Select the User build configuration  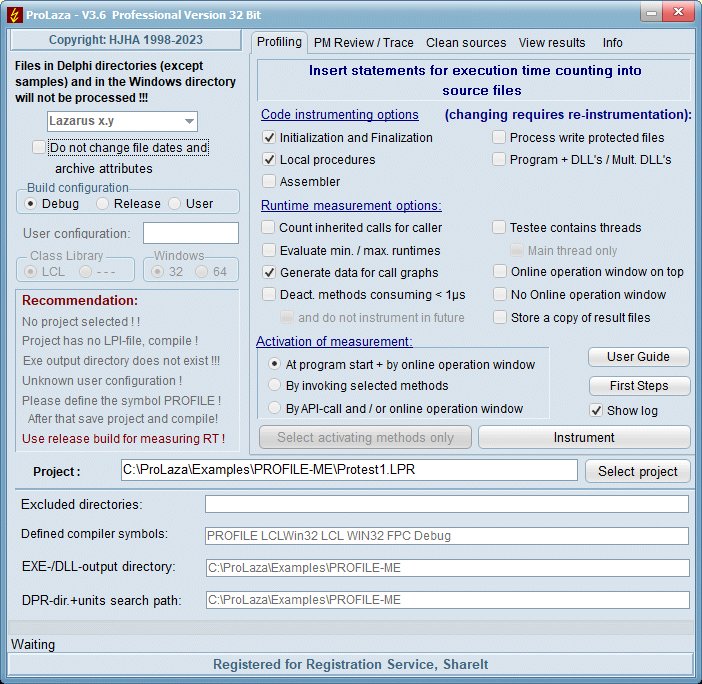pyautogui.click(x=175, y=203)
